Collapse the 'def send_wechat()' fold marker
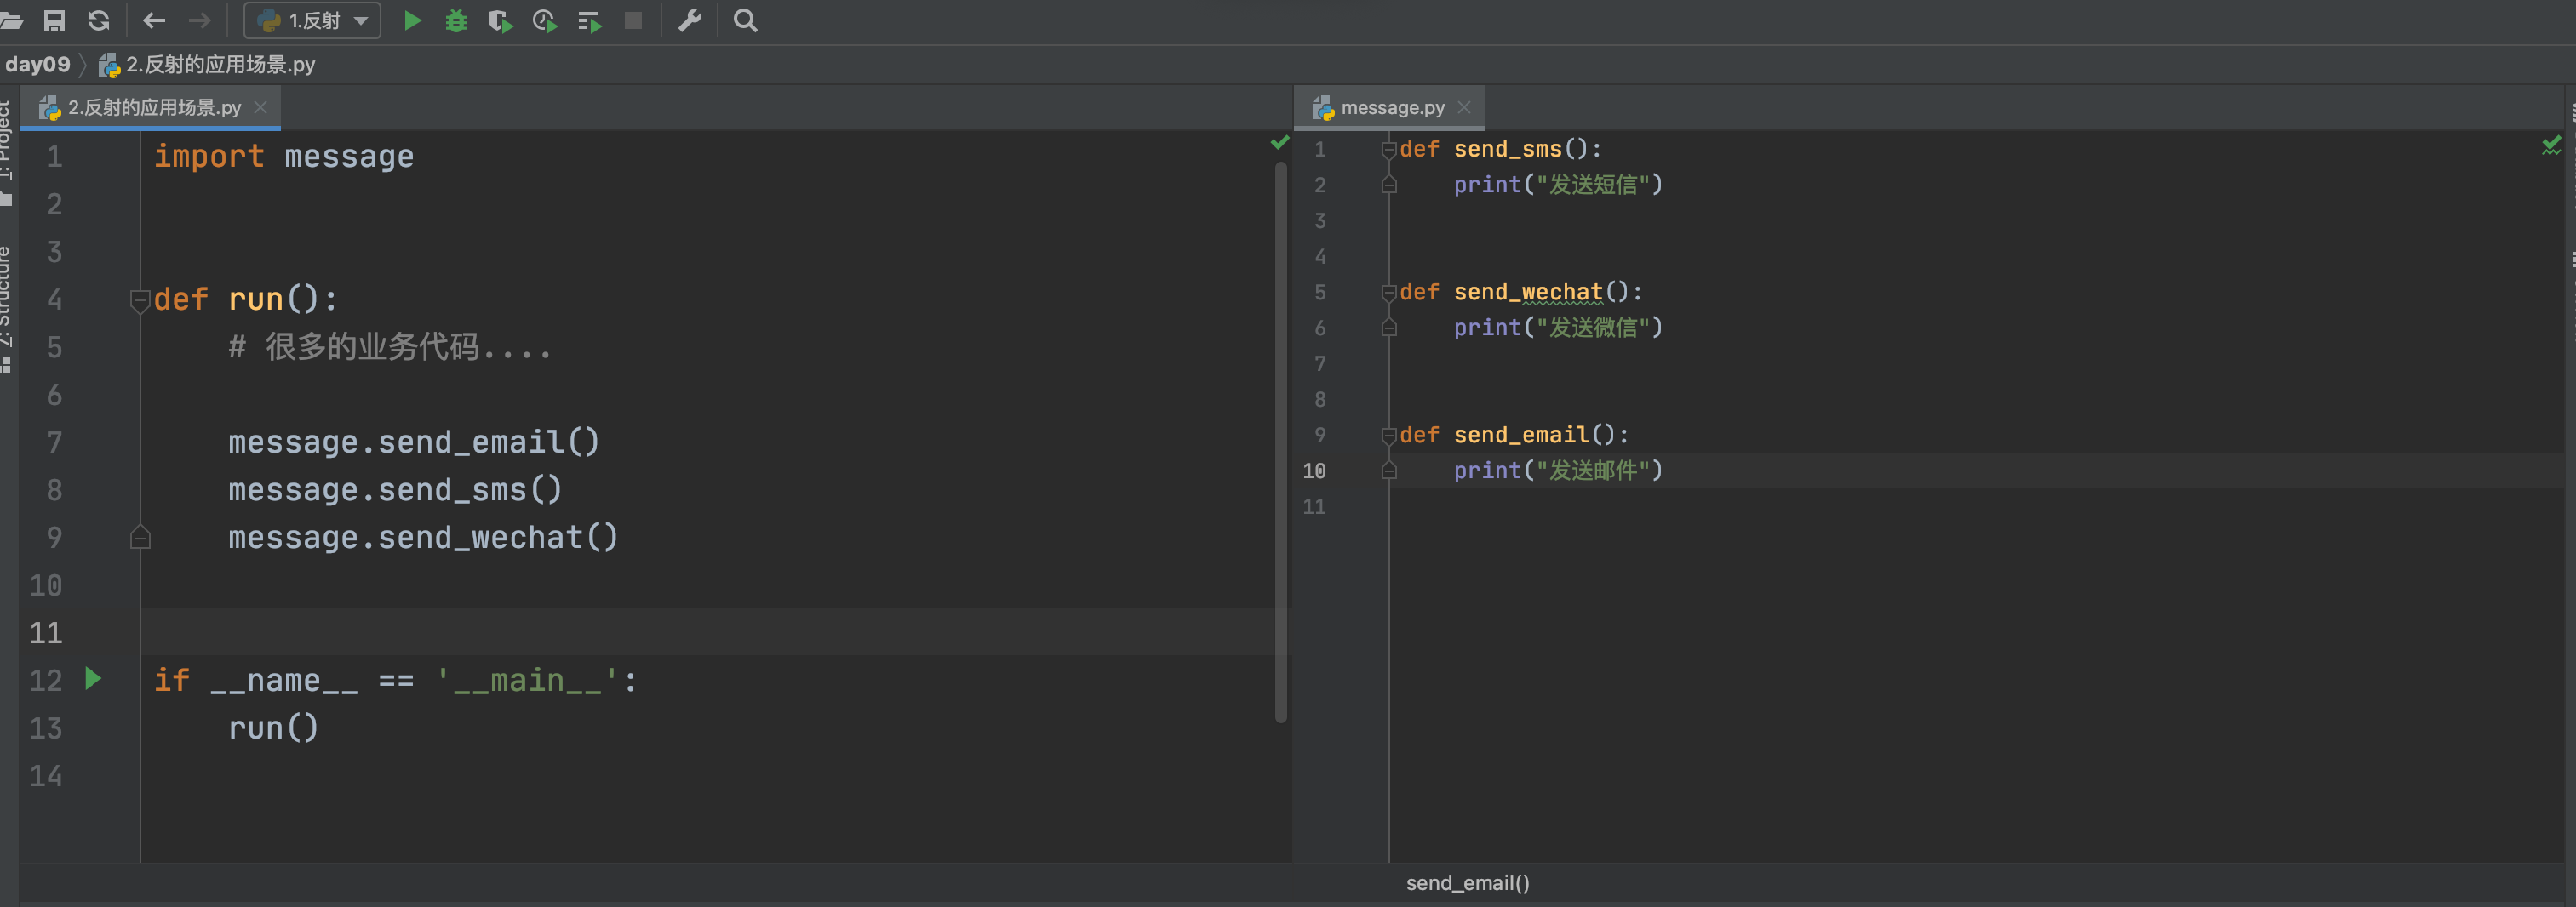 (x=1389, y=293)
